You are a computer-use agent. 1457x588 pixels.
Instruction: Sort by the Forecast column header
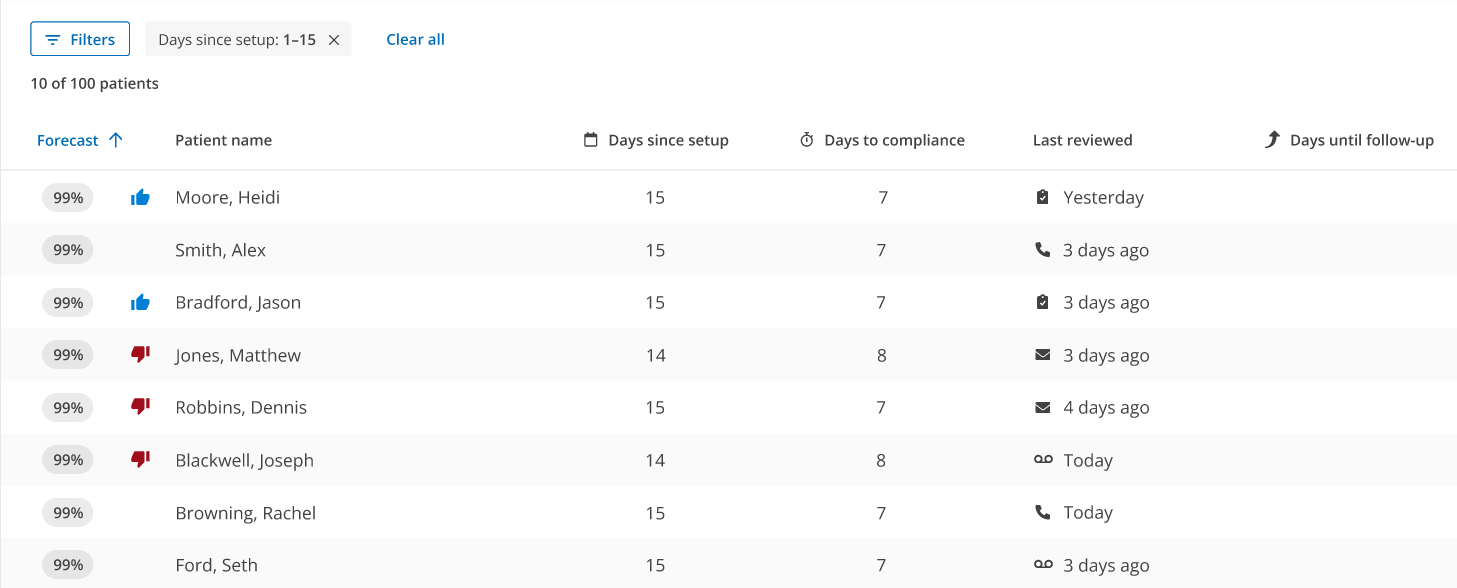coord(68,140)
